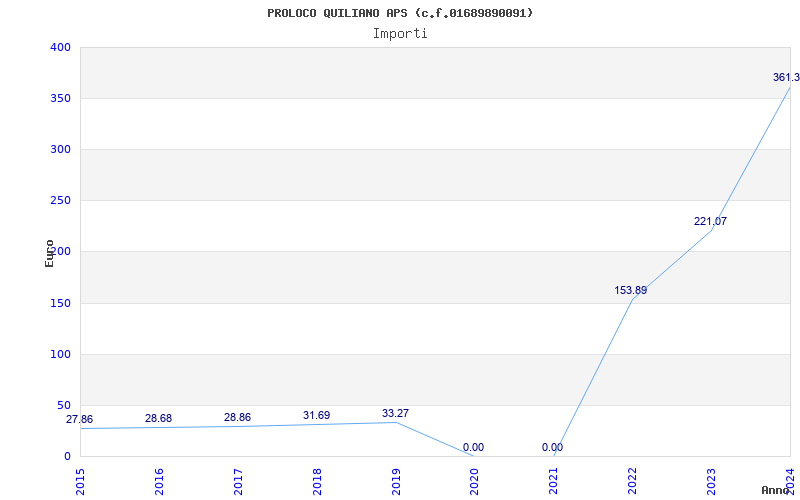Screen dimensions: 800x500
Task: Click the 250 y-axis tick label
Action: click(x=60, y=201)
